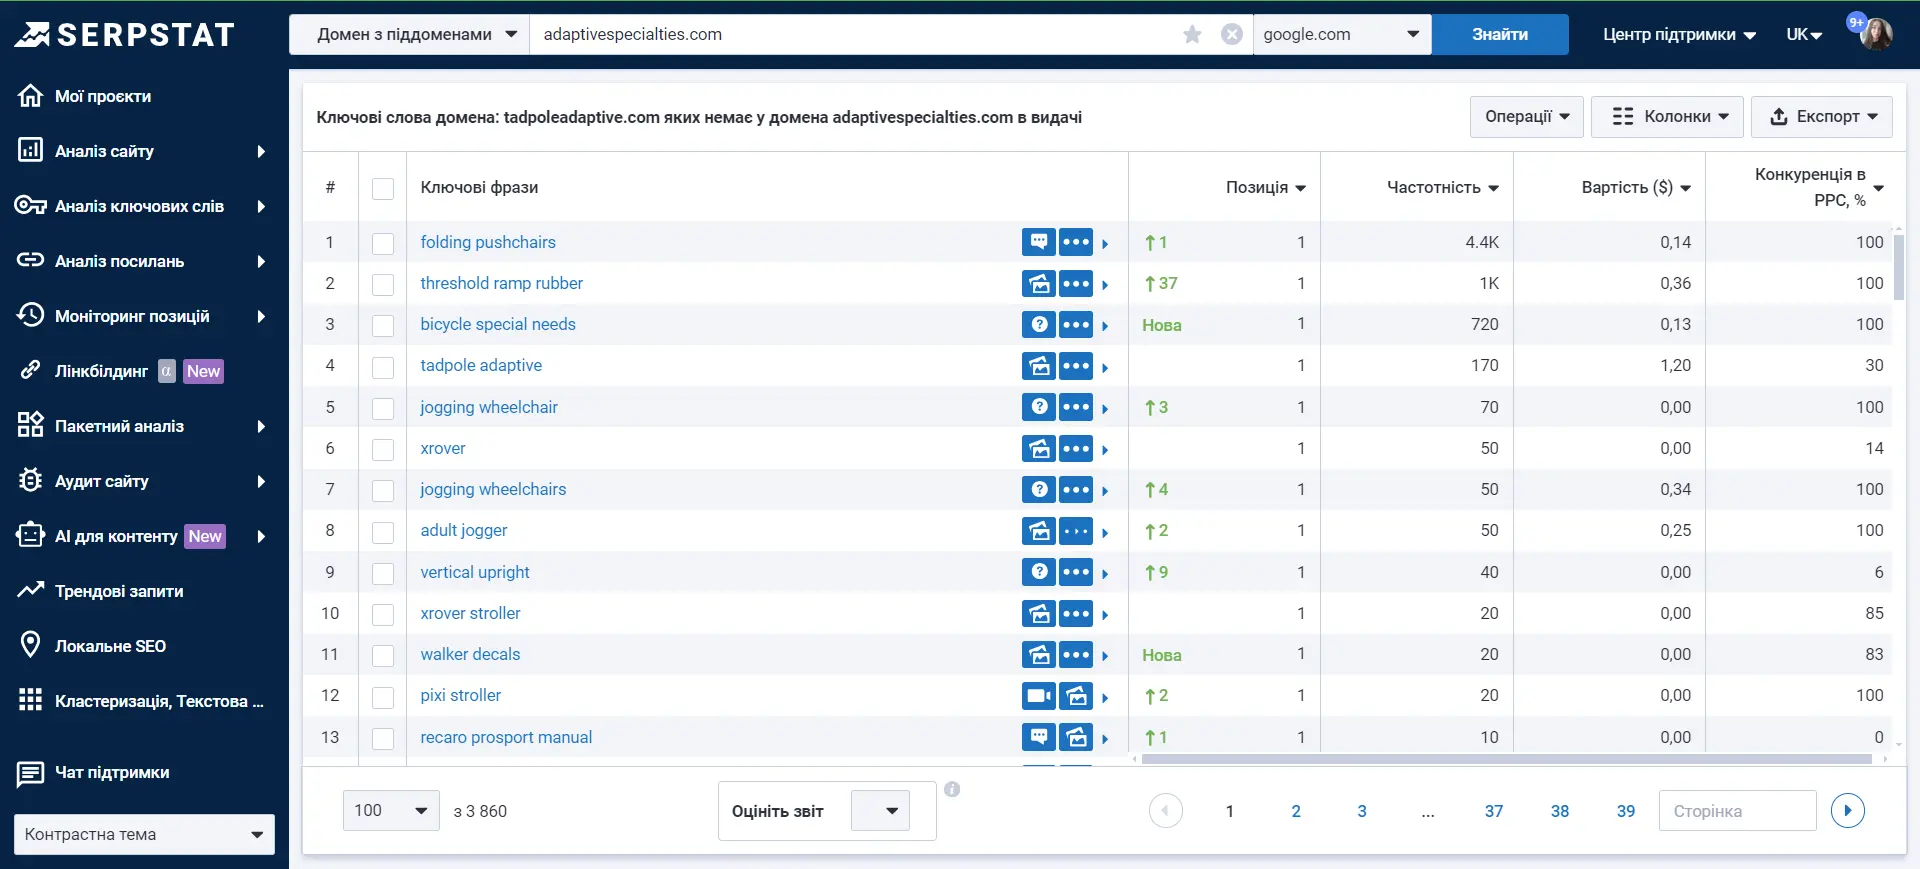Screen dimensions: 1920x869
Task: Open the Контрастна тема theme dropdown
Action: 145,835
